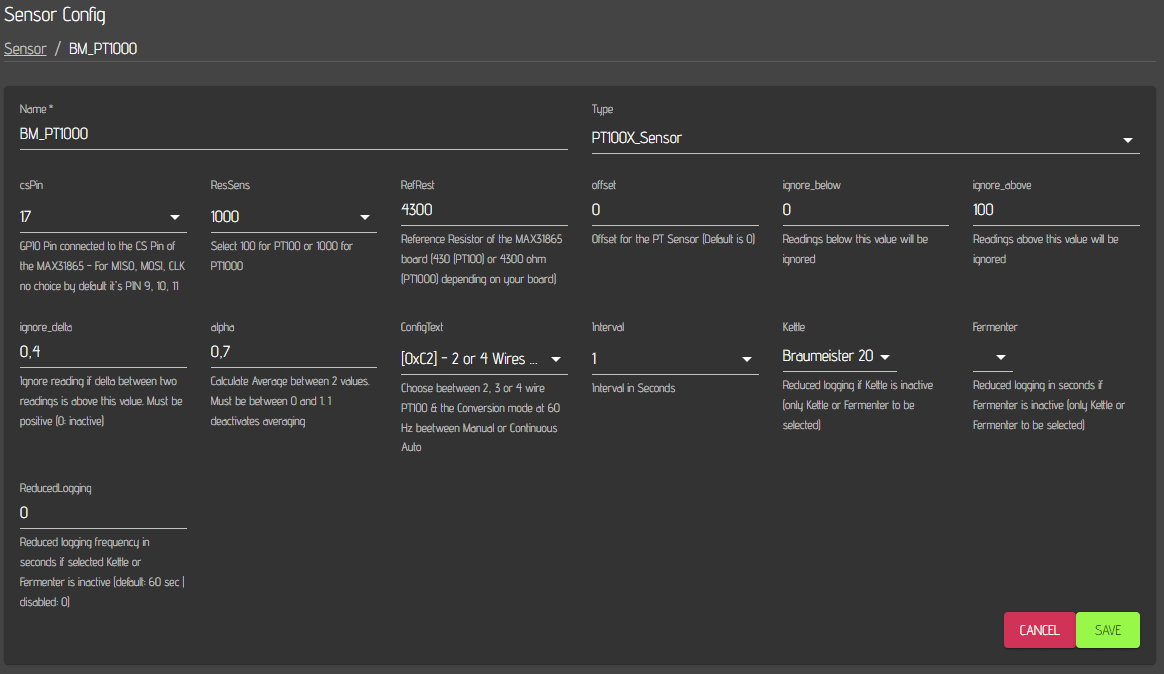Open the Kettle dropdown showing Braumeister 20
Image resolution: width=1164 pixels, height=674 pixels.
(885, 356)
